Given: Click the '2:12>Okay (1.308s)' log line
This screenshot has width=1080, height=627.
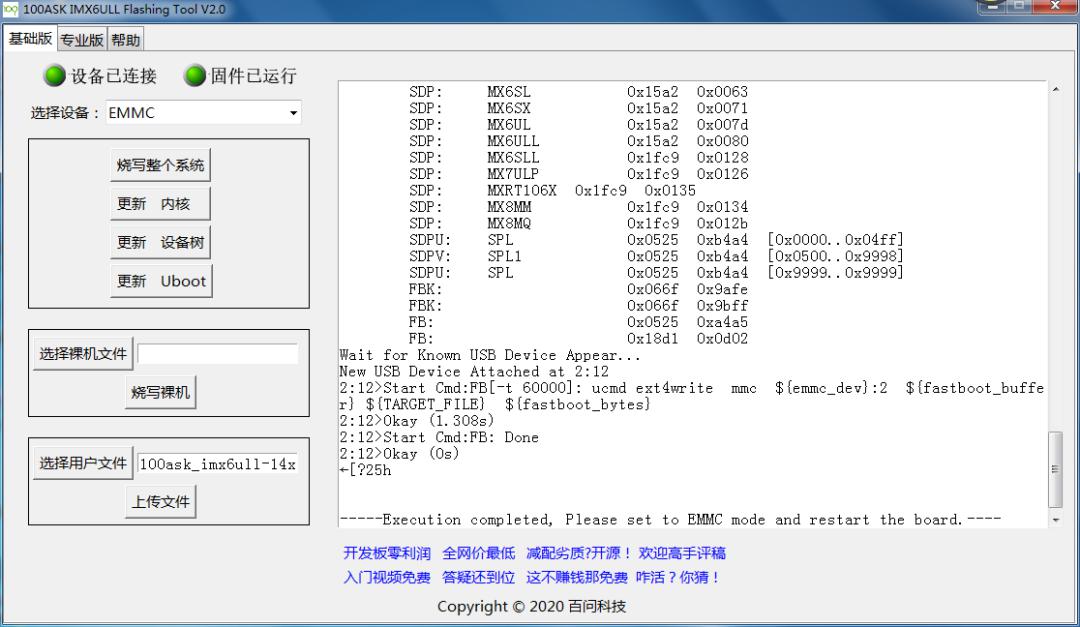Looking at the screenshot, I should click(417, 421).
